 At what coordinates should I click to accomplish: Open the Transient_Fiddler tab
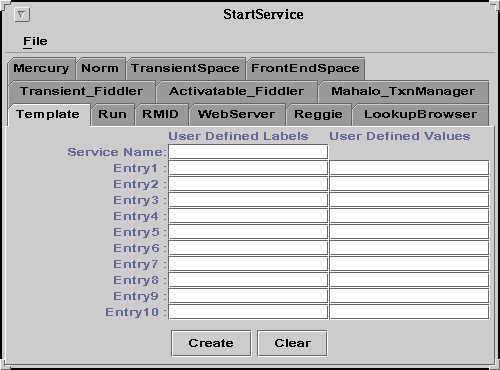point(82,91)
